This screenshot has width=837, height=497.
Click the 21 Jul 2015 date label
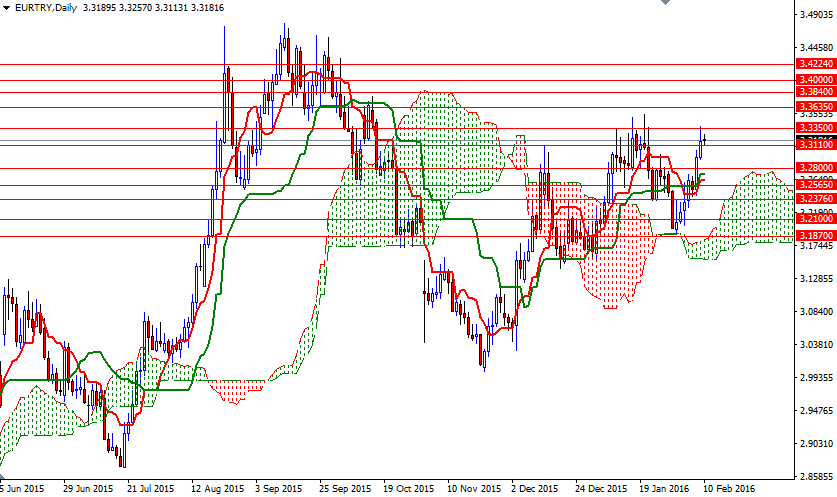(x=151, y=488)
